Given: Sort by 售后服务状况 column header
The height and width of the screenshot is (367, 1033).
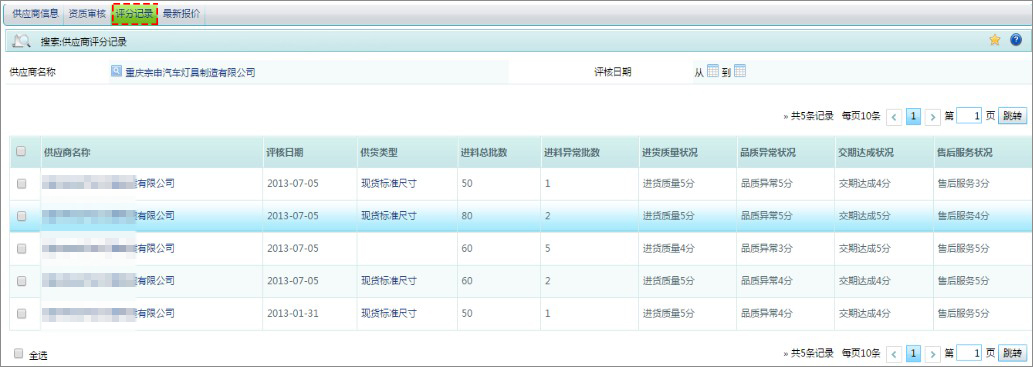Looking at the screenshot, I should [964, 152].
